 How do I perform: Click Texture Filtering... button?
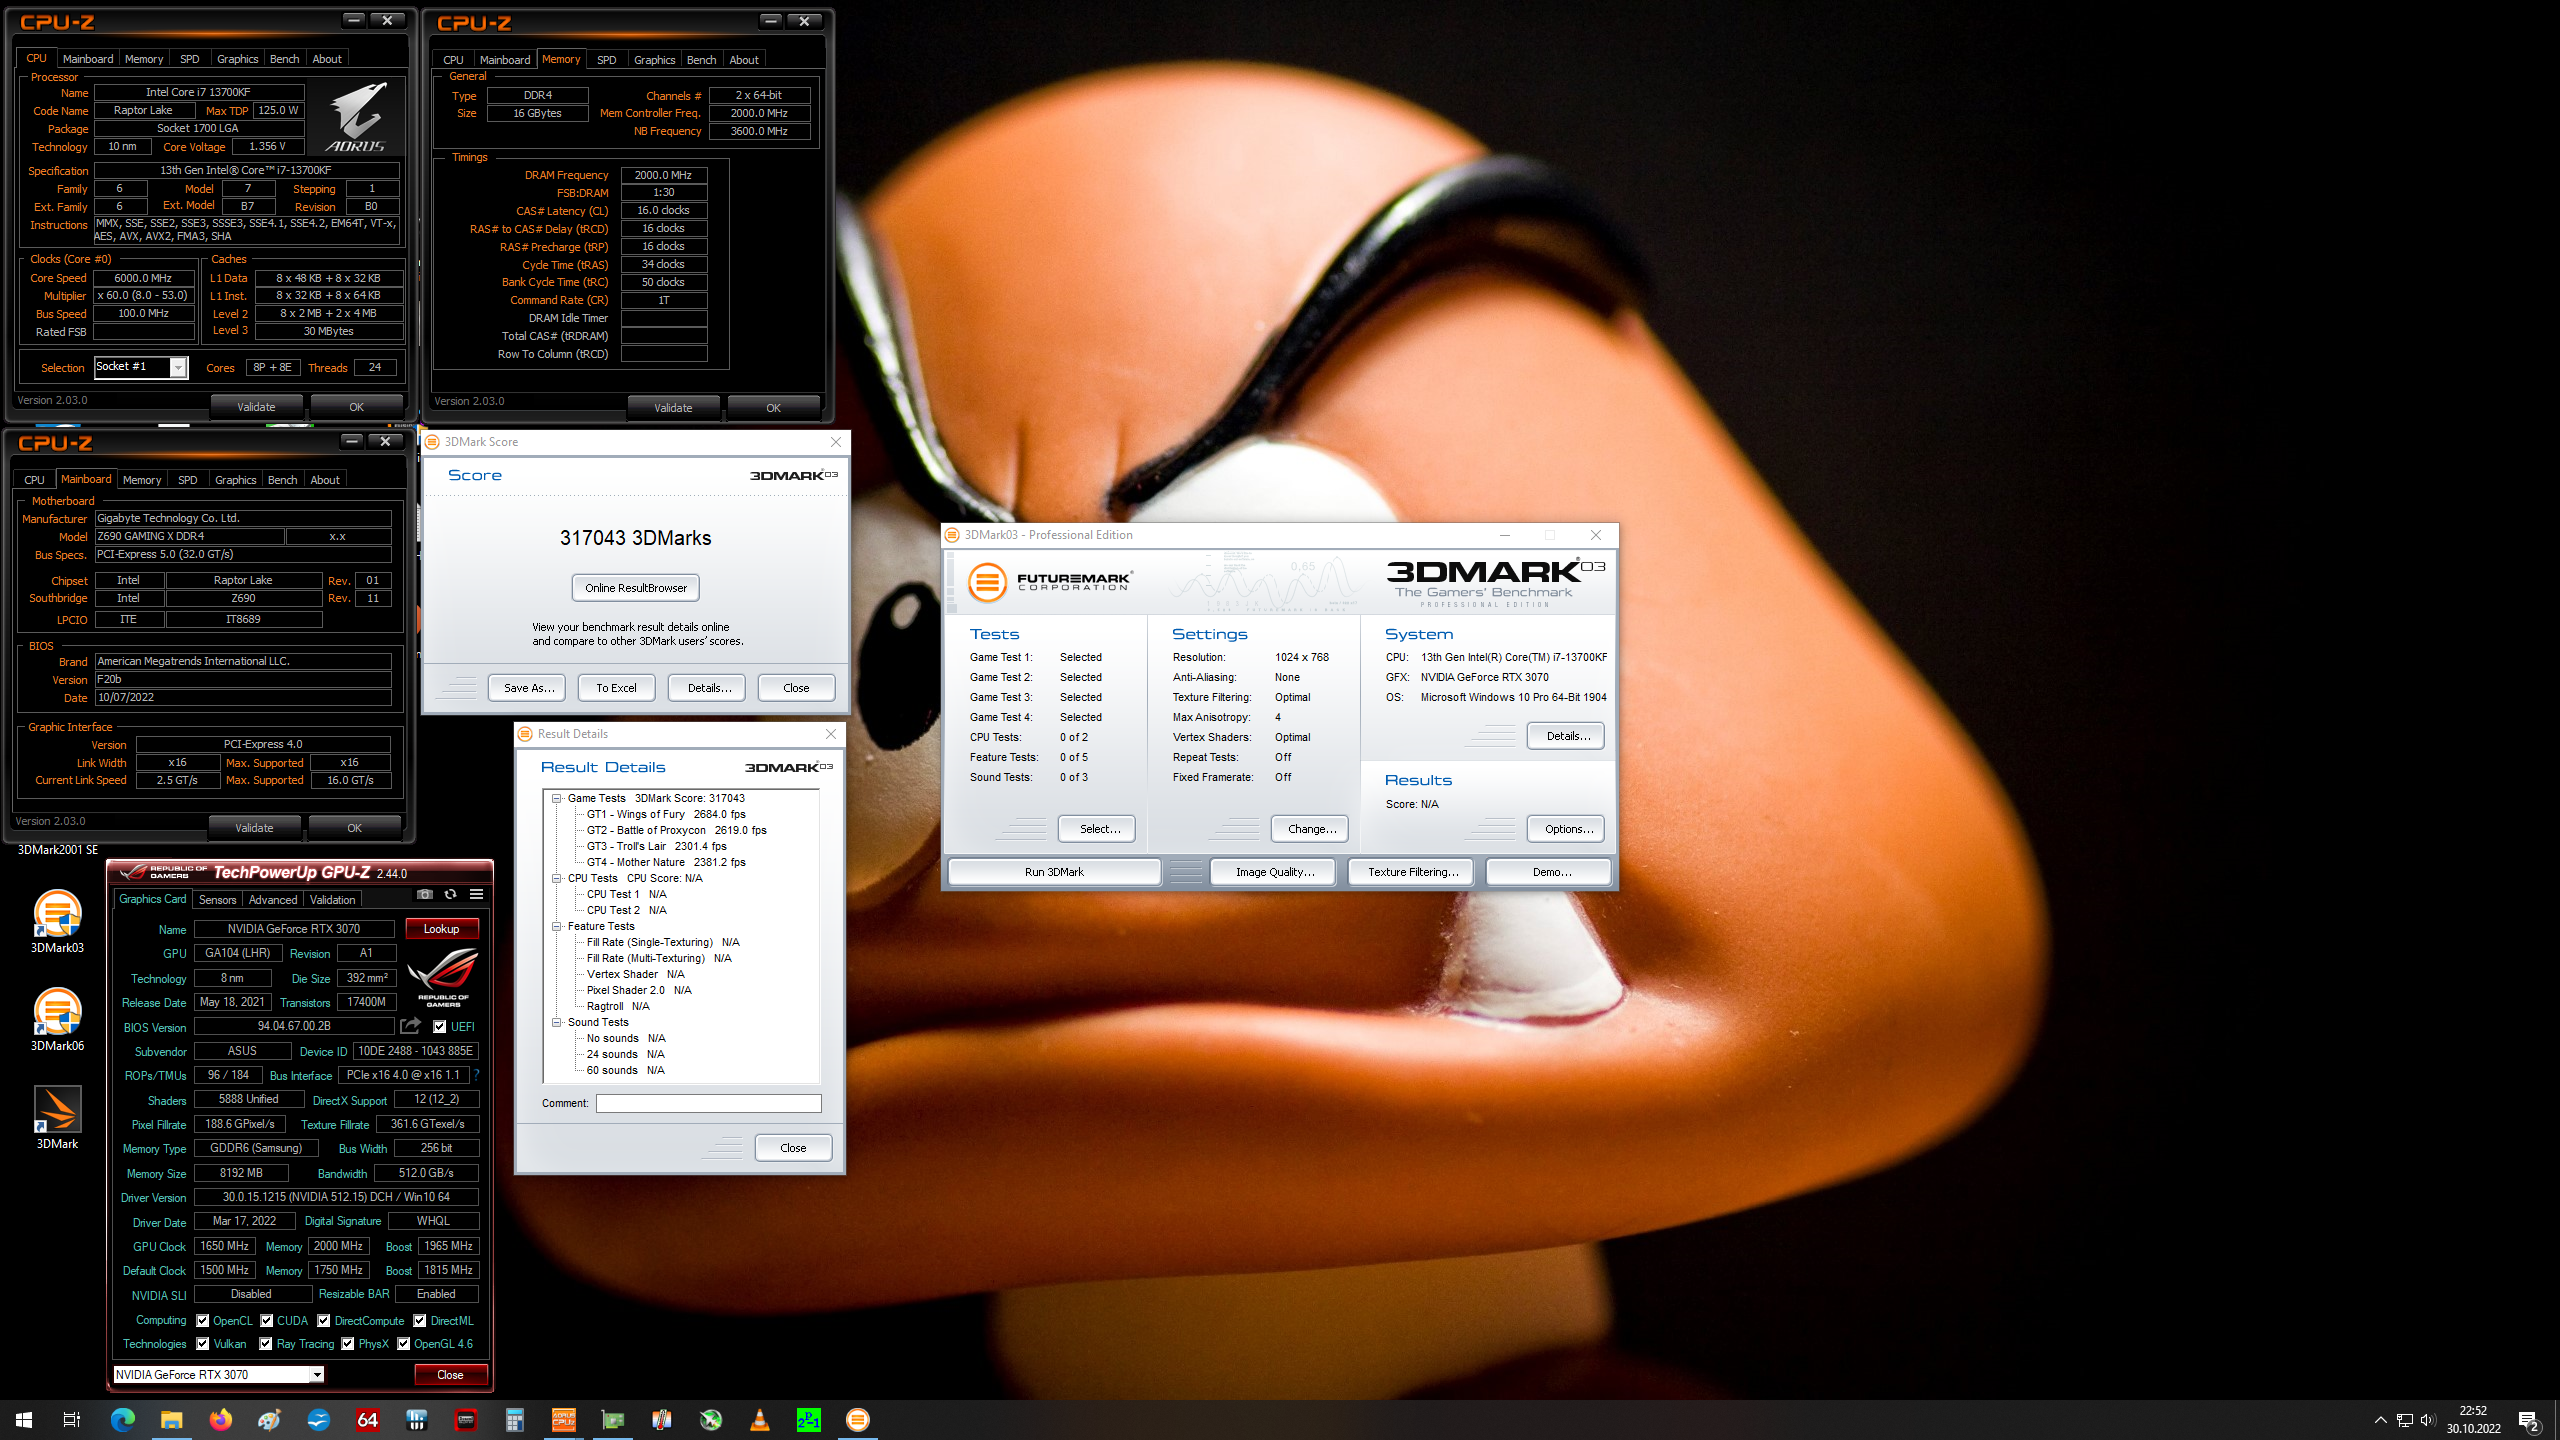point(1411,871)
